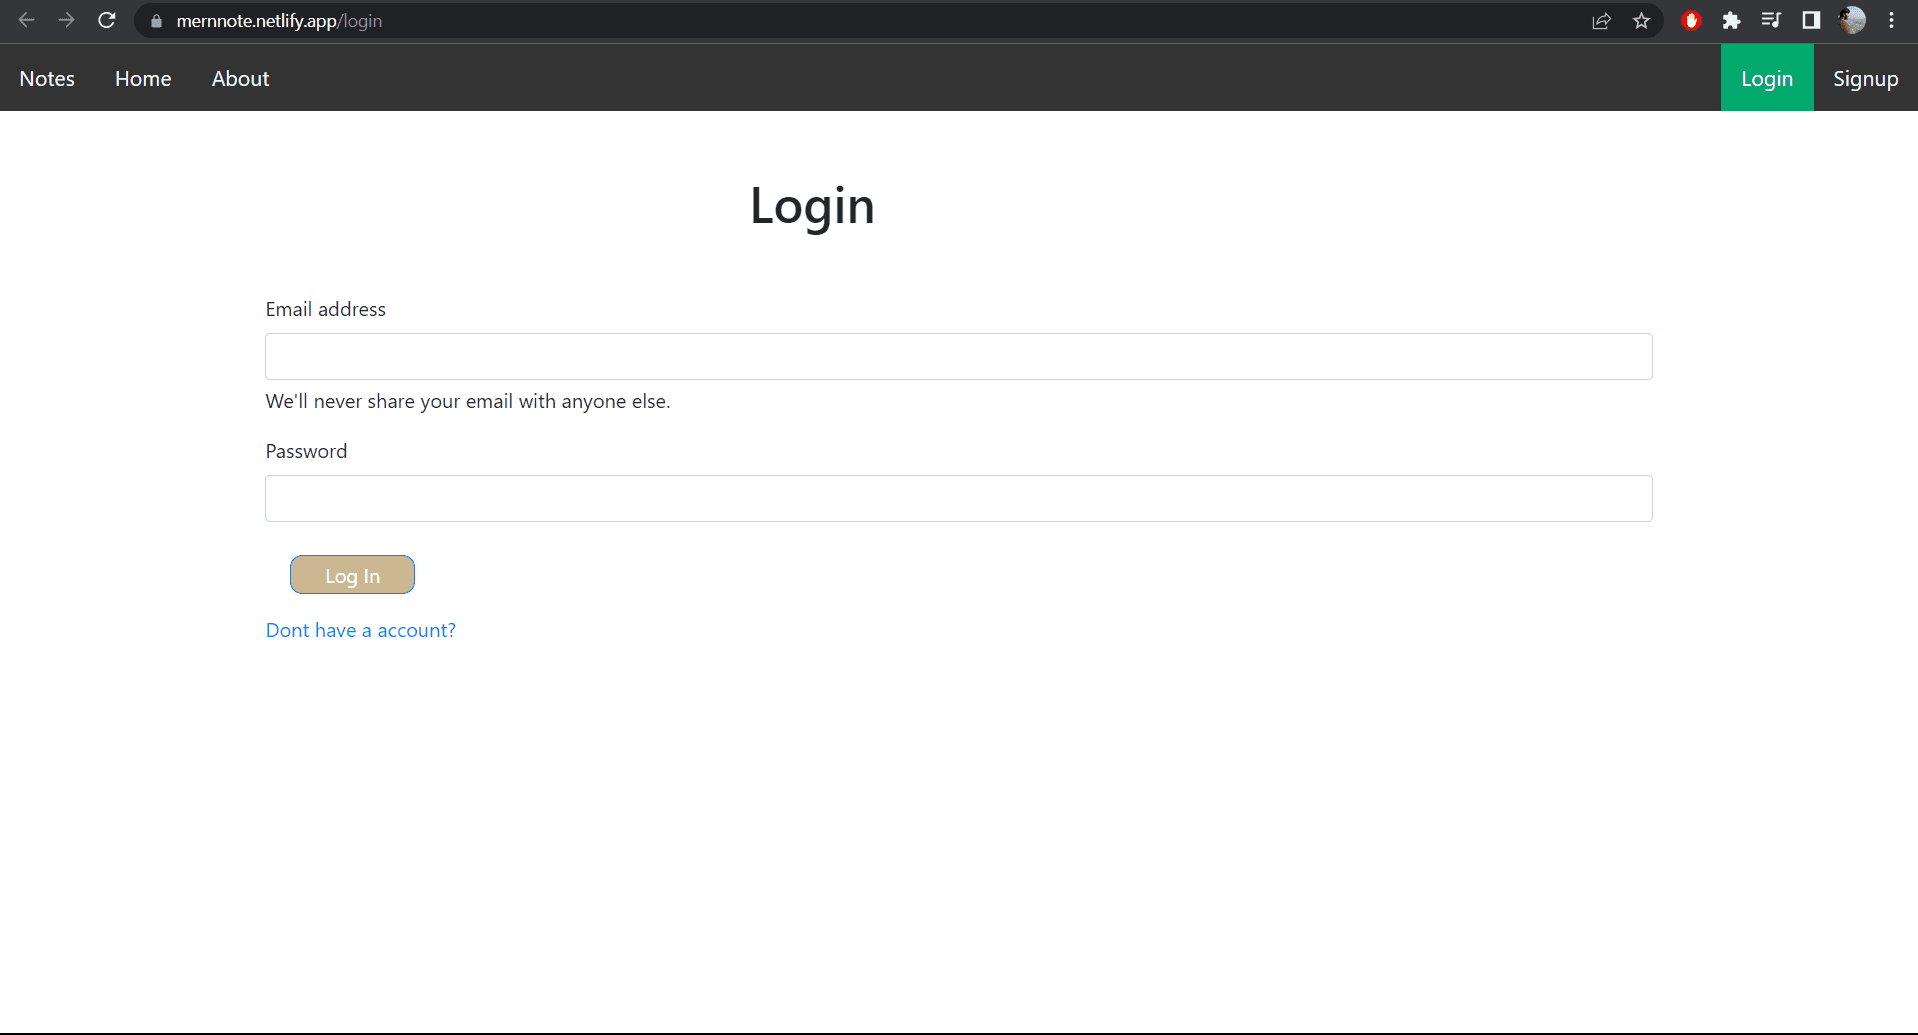Open the Chrome profile avatar
The image size is (1918, 1035).
[x=1852, y=21]
